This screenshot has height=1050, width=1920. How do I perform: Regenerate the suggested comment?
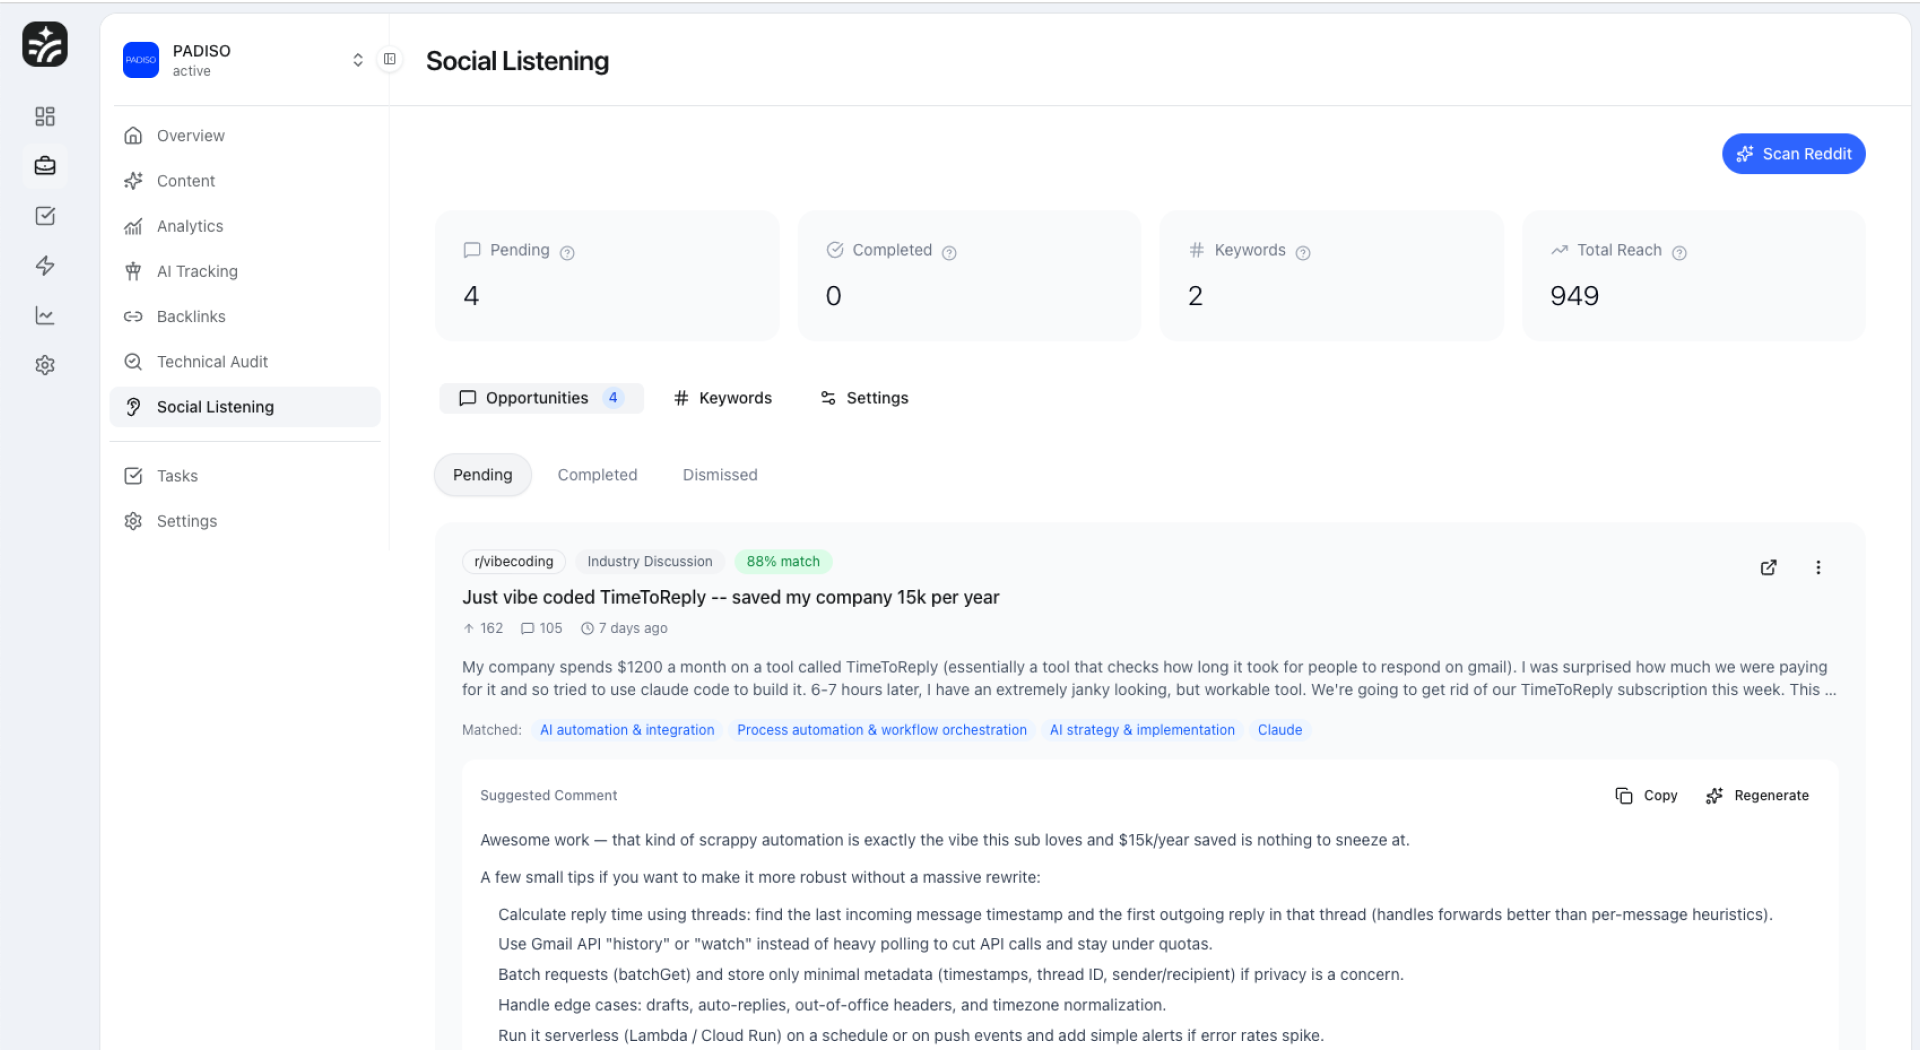(x=1757, y=796)
